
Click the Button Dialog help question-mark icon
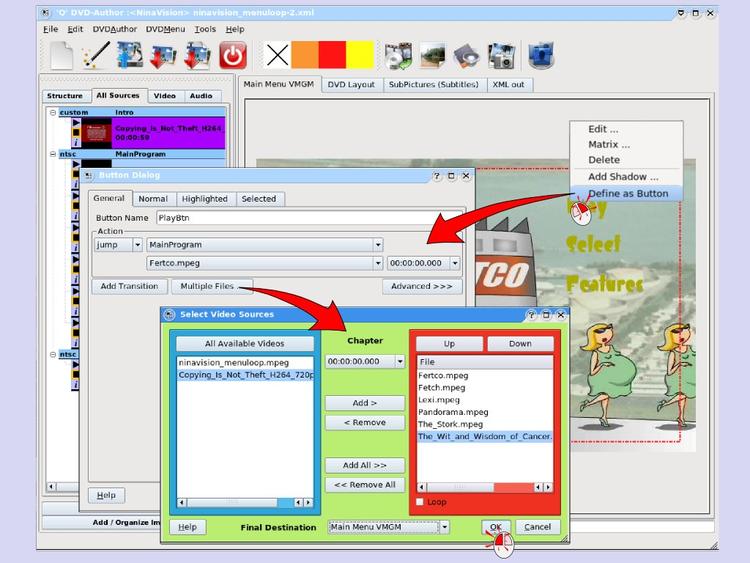point(437,176)
